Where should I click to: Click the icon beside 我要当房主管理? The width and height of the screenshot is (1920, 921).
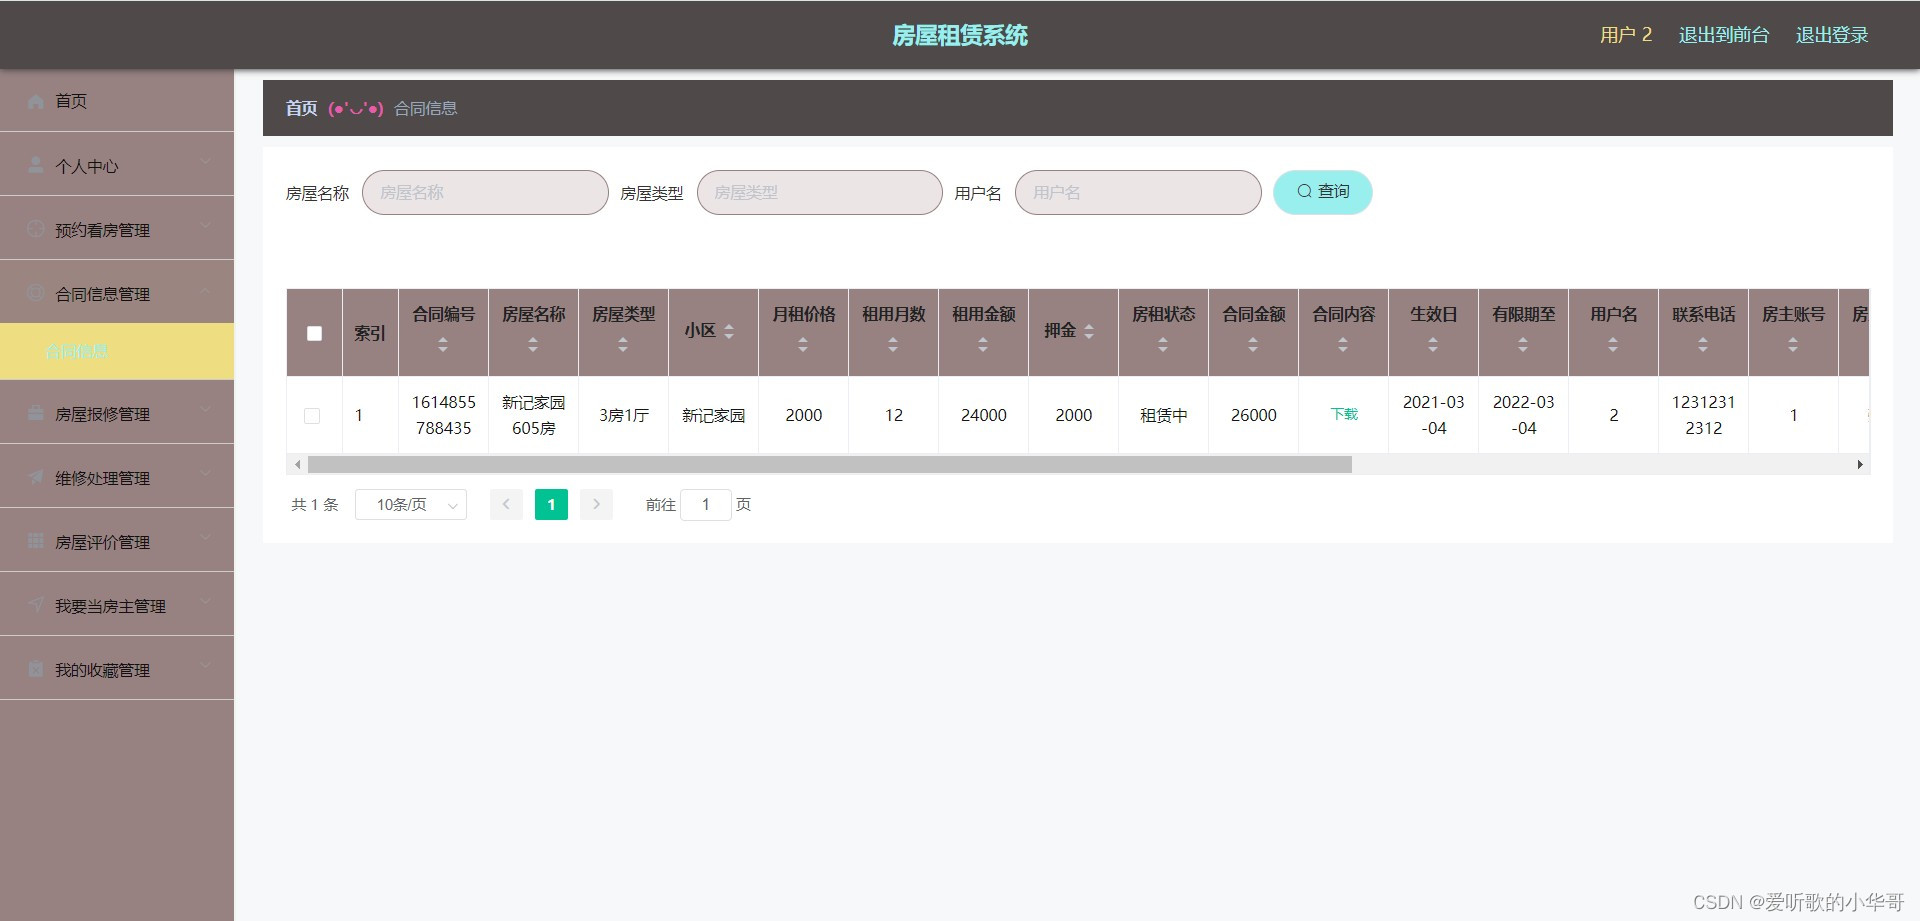36,605
